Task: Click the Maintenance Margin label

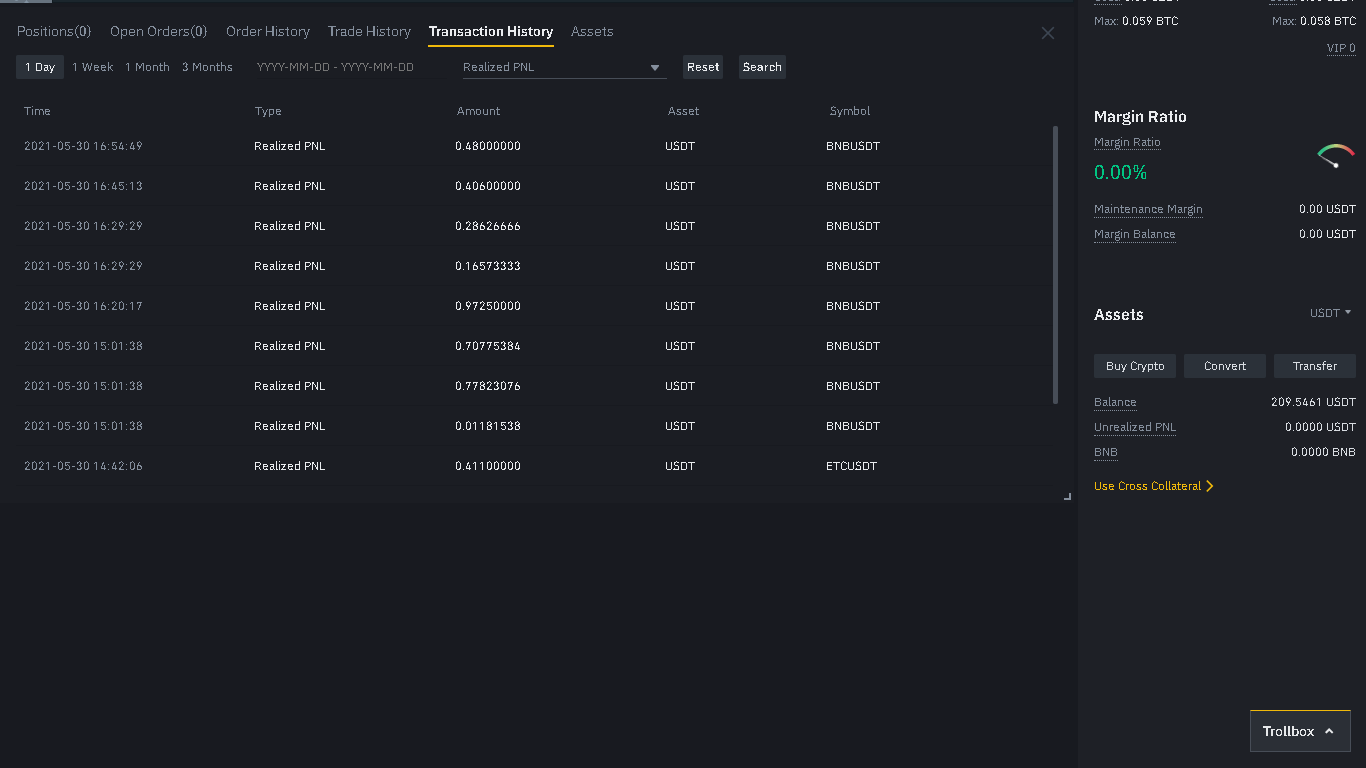Action: point(1148,209)
